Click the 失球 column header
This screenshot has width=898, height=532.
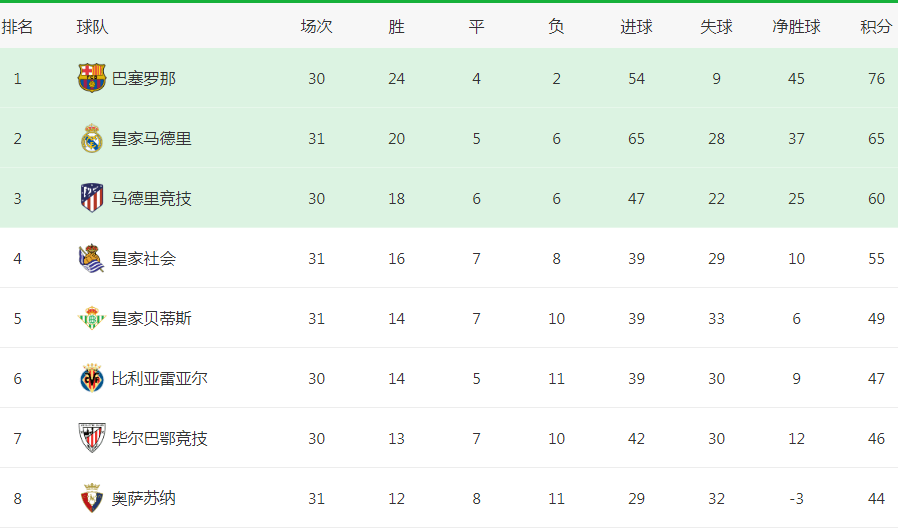click(716, 26)
